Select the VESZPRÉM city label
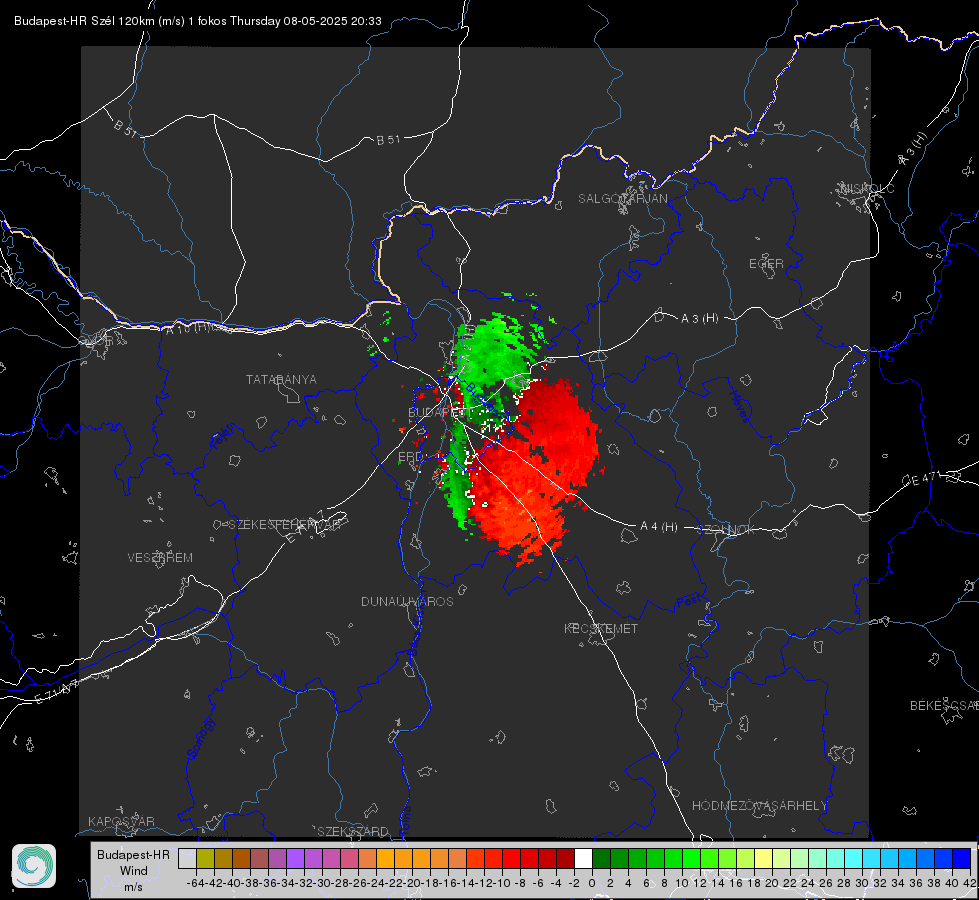 (160, 558)
